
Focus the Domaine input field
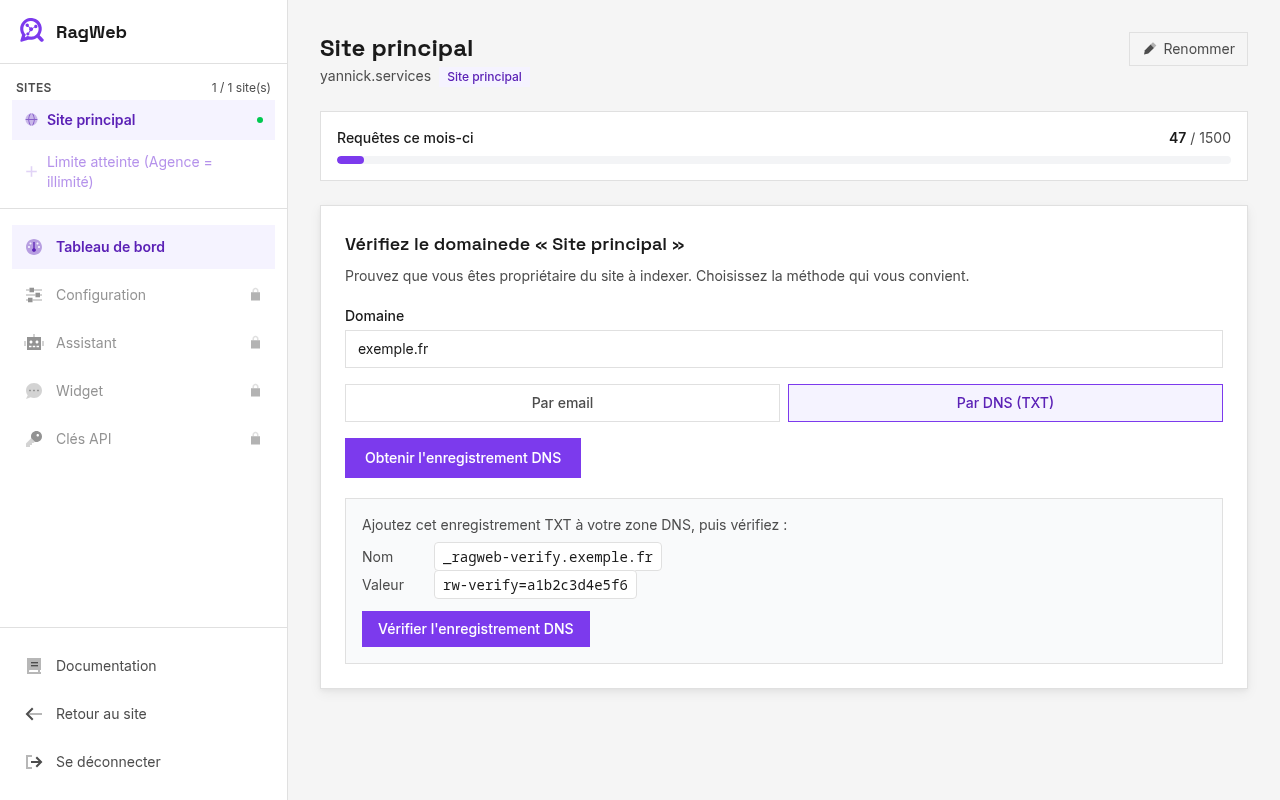click(784, 349)
